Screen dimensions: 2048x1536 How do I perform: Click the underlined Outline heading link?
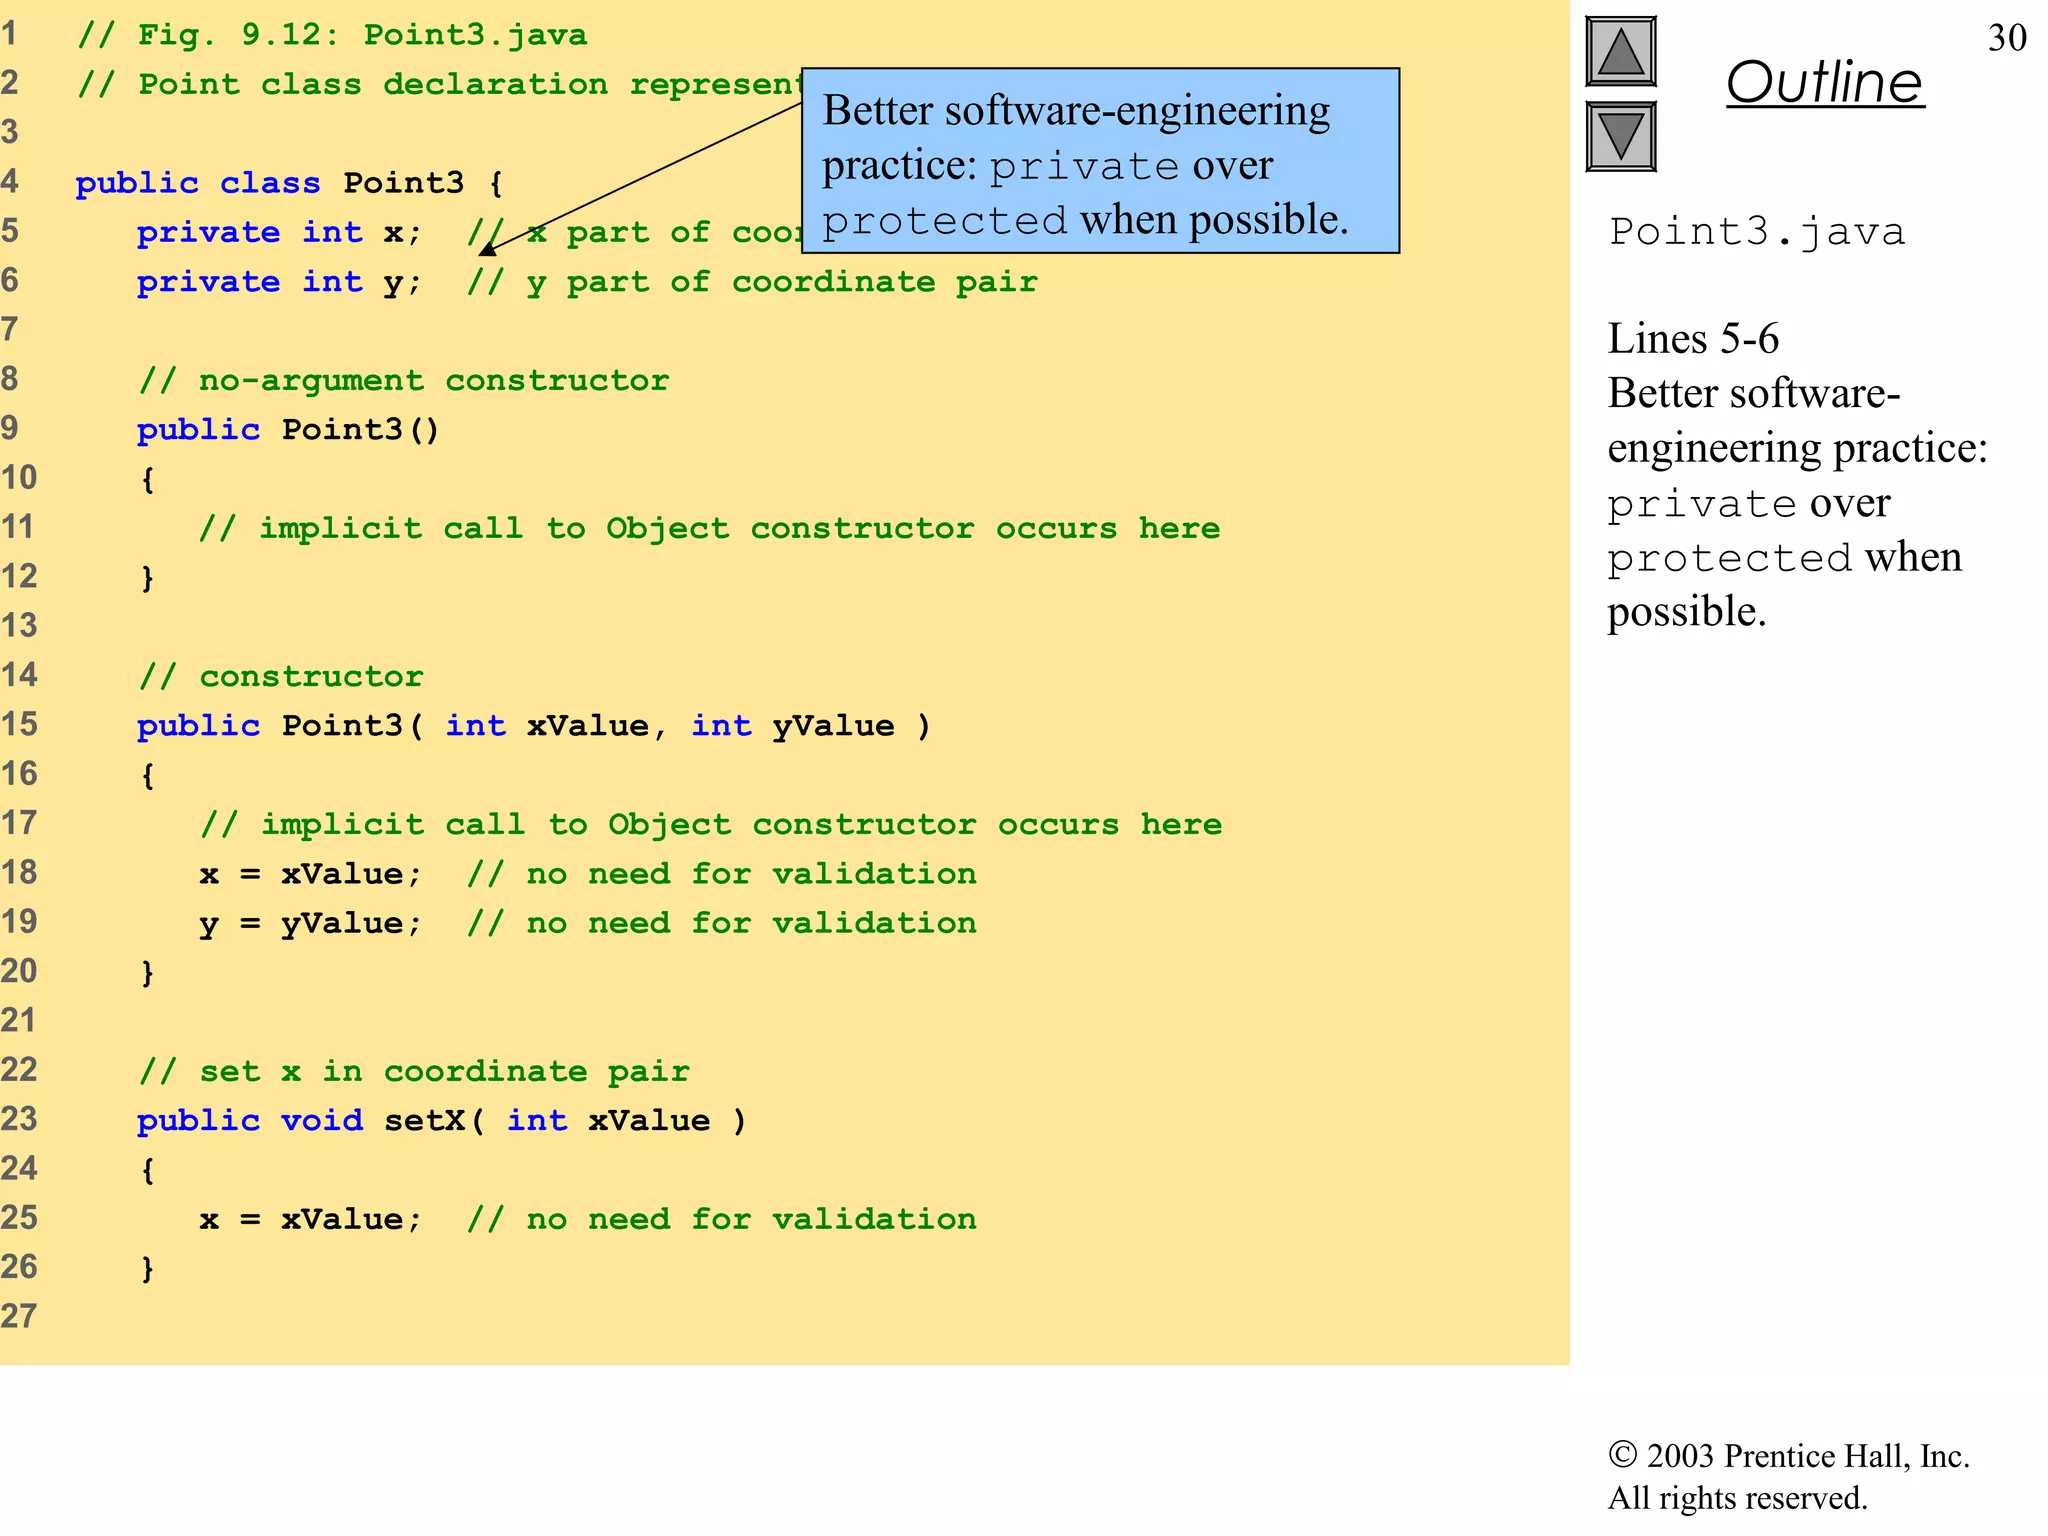[x=1824, y=82]
